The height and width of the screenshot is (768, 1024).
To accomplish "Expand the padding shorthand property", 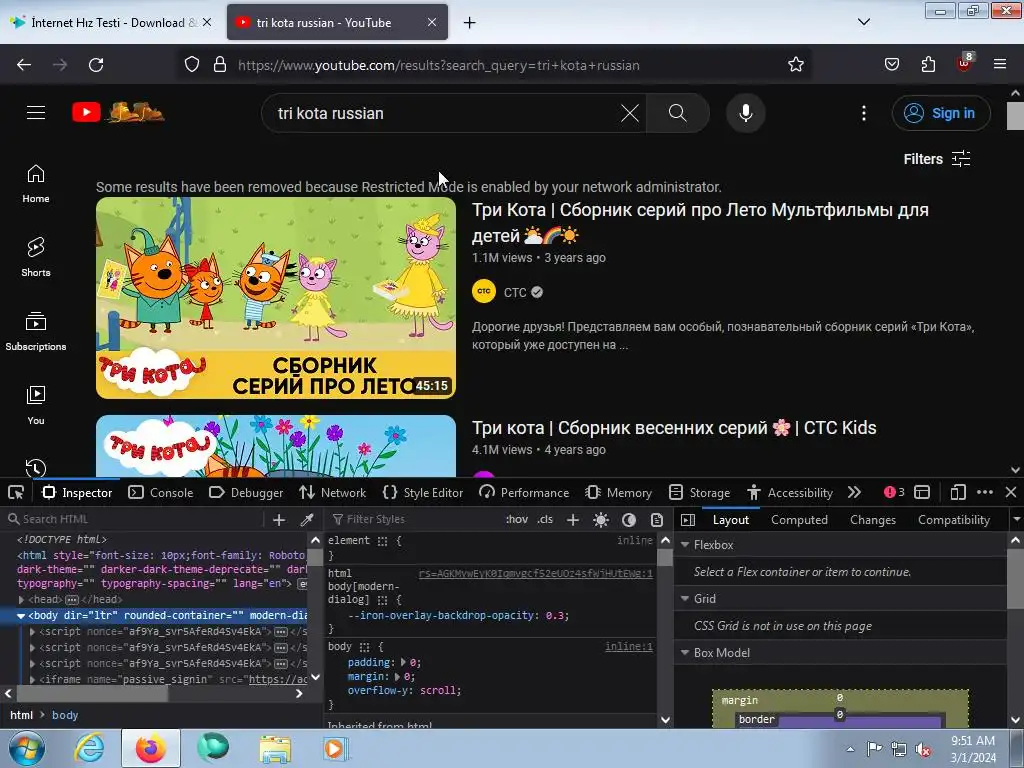I will (403, 662).
